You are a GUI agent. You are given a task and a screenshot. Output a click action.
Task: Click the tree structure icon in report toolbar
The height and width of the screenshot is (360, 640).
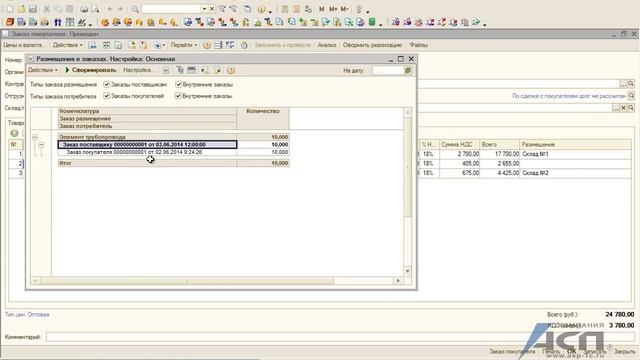tap(180, 70)
